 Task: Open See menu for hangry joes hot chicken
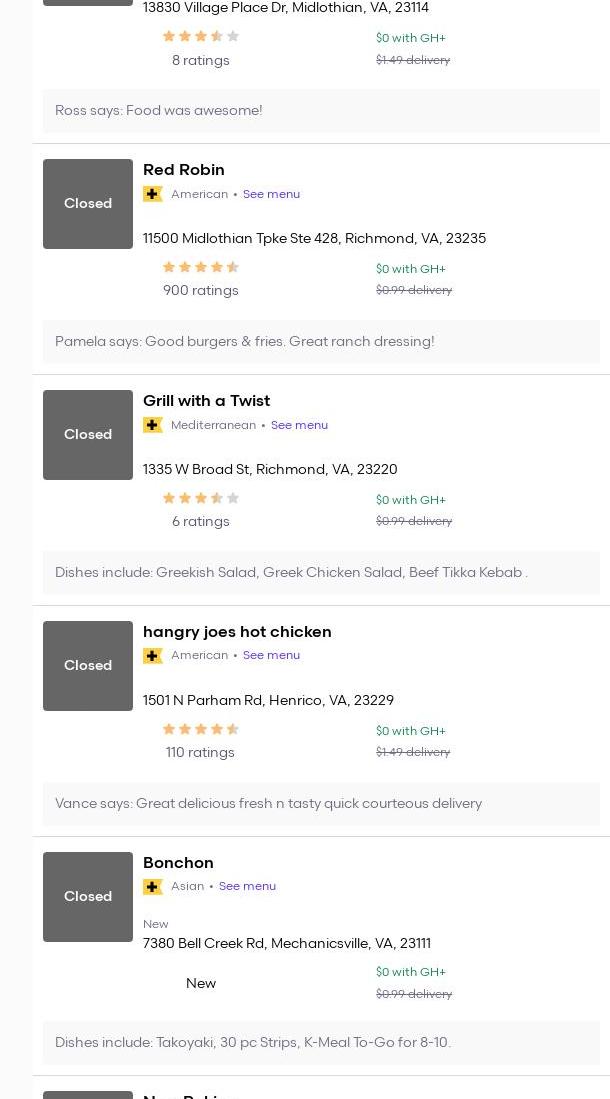tap(271, 656)
